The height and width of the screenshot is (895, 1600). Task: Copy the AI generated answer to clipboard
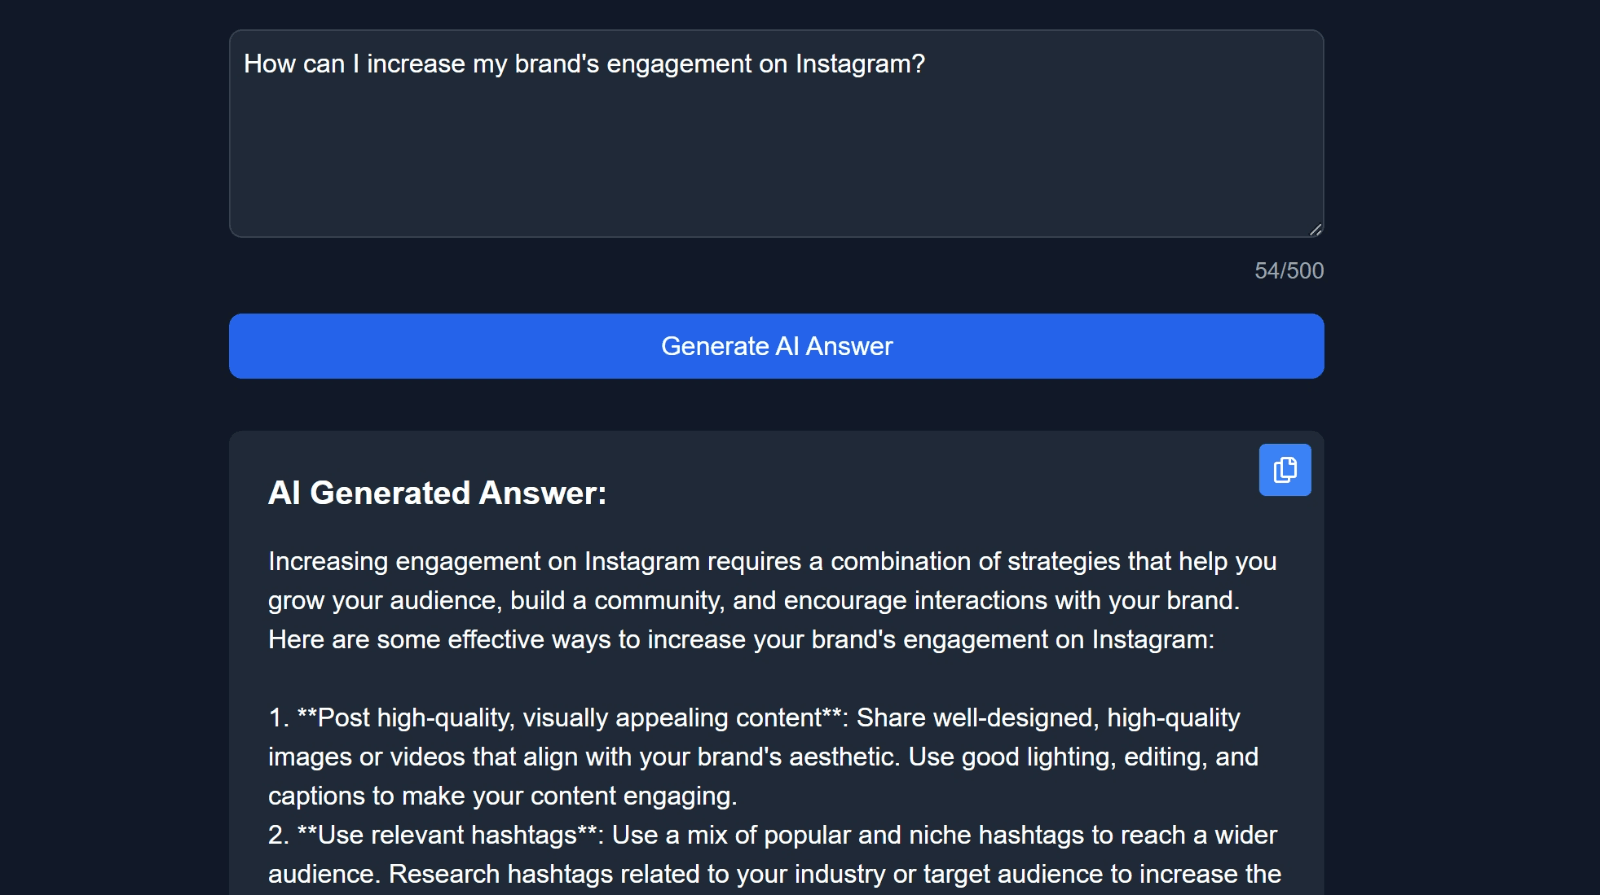(1284, 470)
